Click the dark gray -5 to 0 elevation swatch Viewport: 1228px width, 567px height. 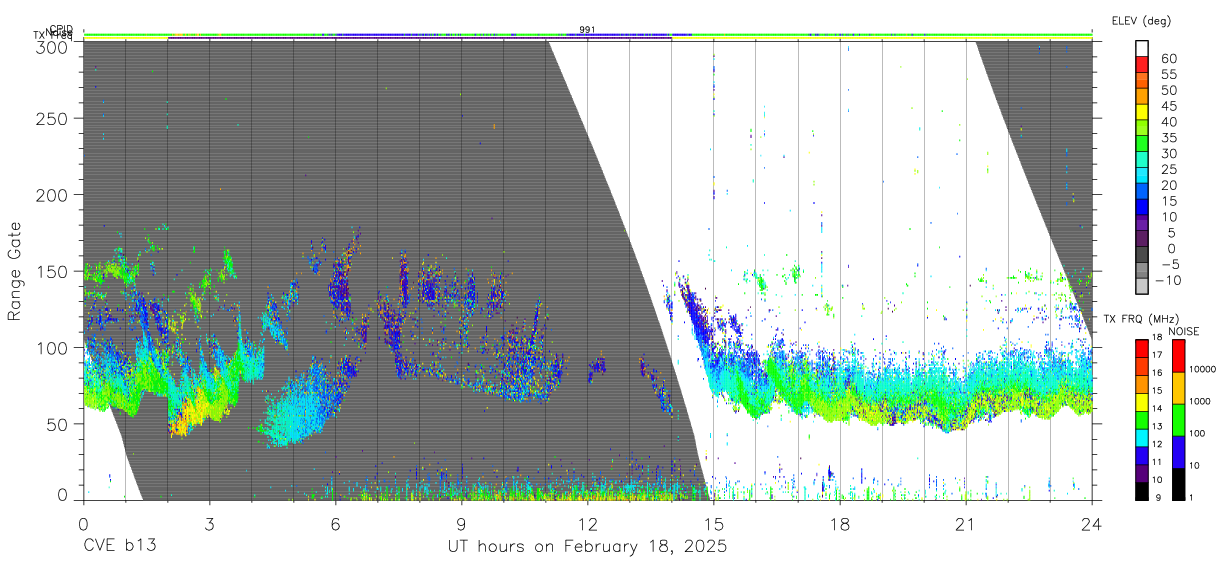tap(1143, 256)
